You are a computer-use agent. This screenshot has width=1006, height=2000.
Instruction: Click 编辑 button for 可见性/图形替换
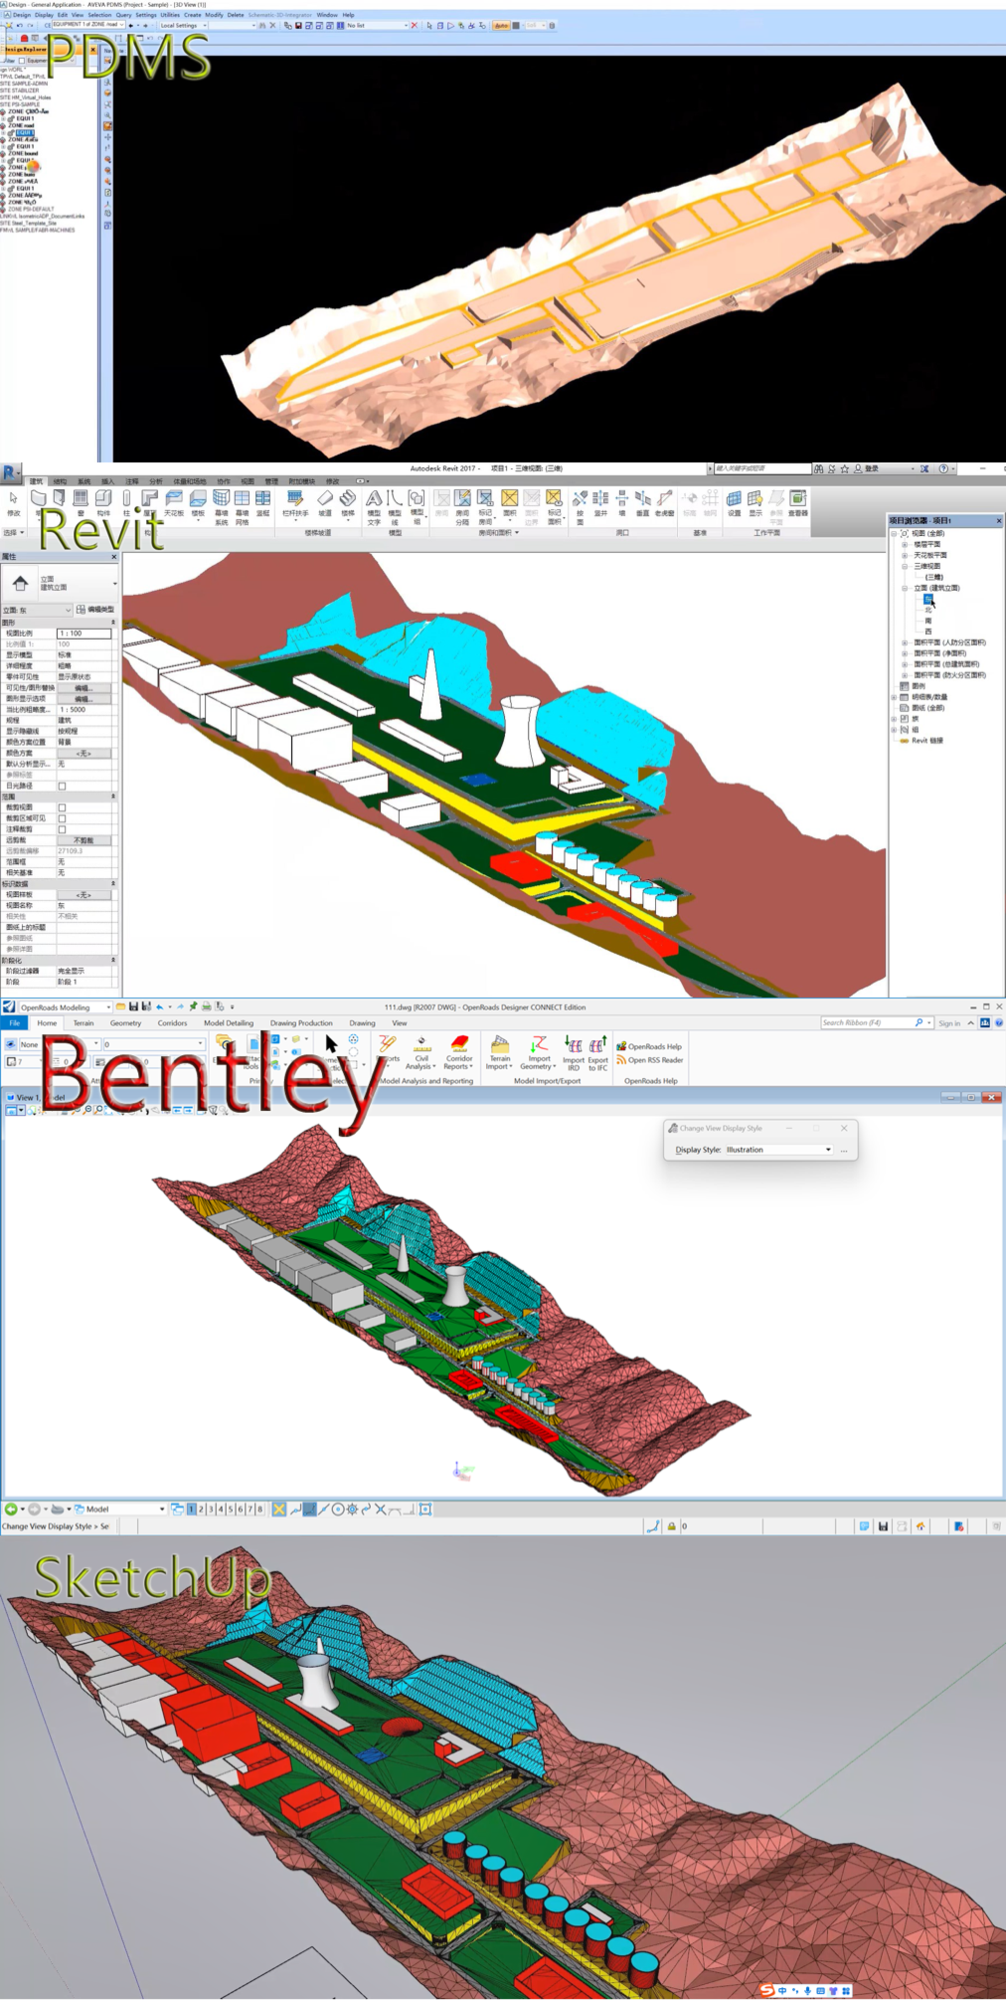[x=84, y=688]
